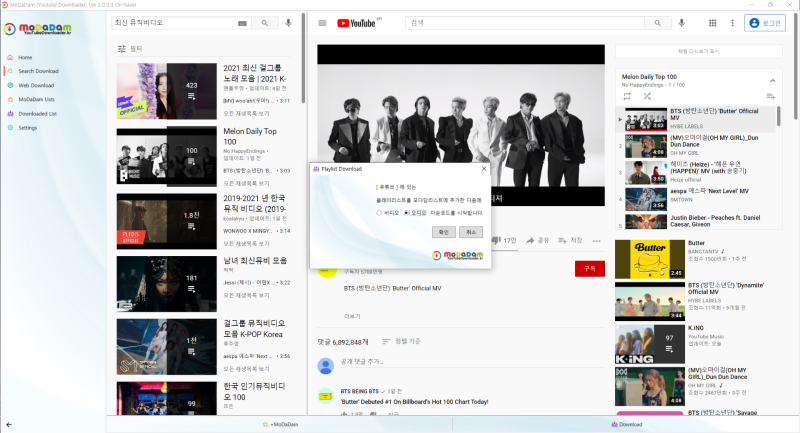Open the YouTube apps grid icon

click(x=713, y=23)
